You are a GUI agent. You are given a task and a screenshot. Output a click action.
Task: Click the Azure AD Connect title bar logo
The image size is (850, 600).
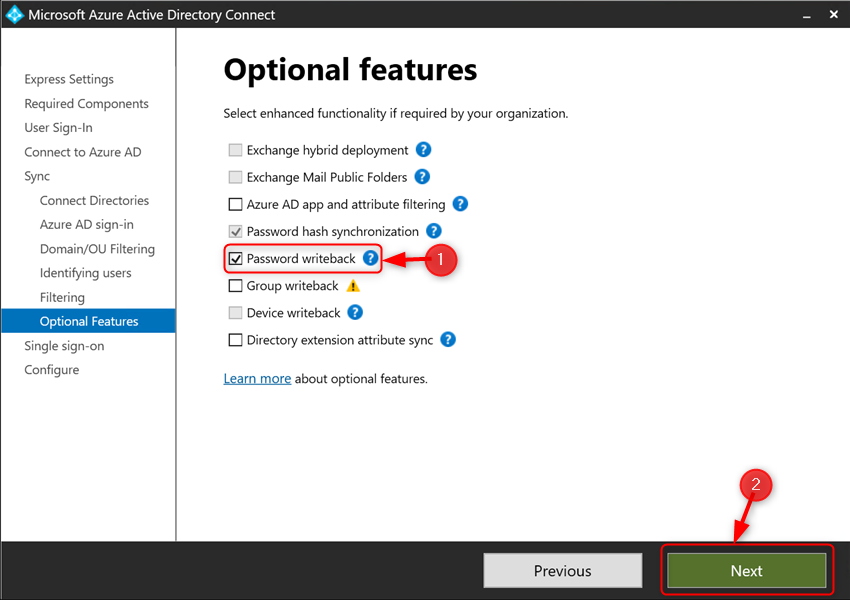[x=14, y=14]
